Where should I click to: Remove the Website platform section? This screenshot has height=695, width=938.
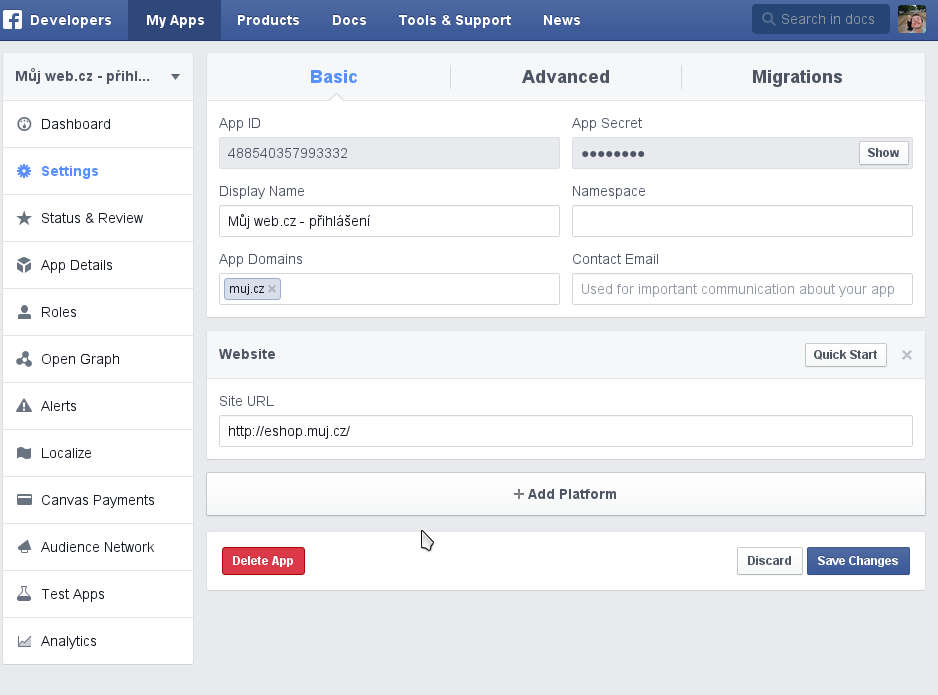pyautogui.click(x=907, y=355)
